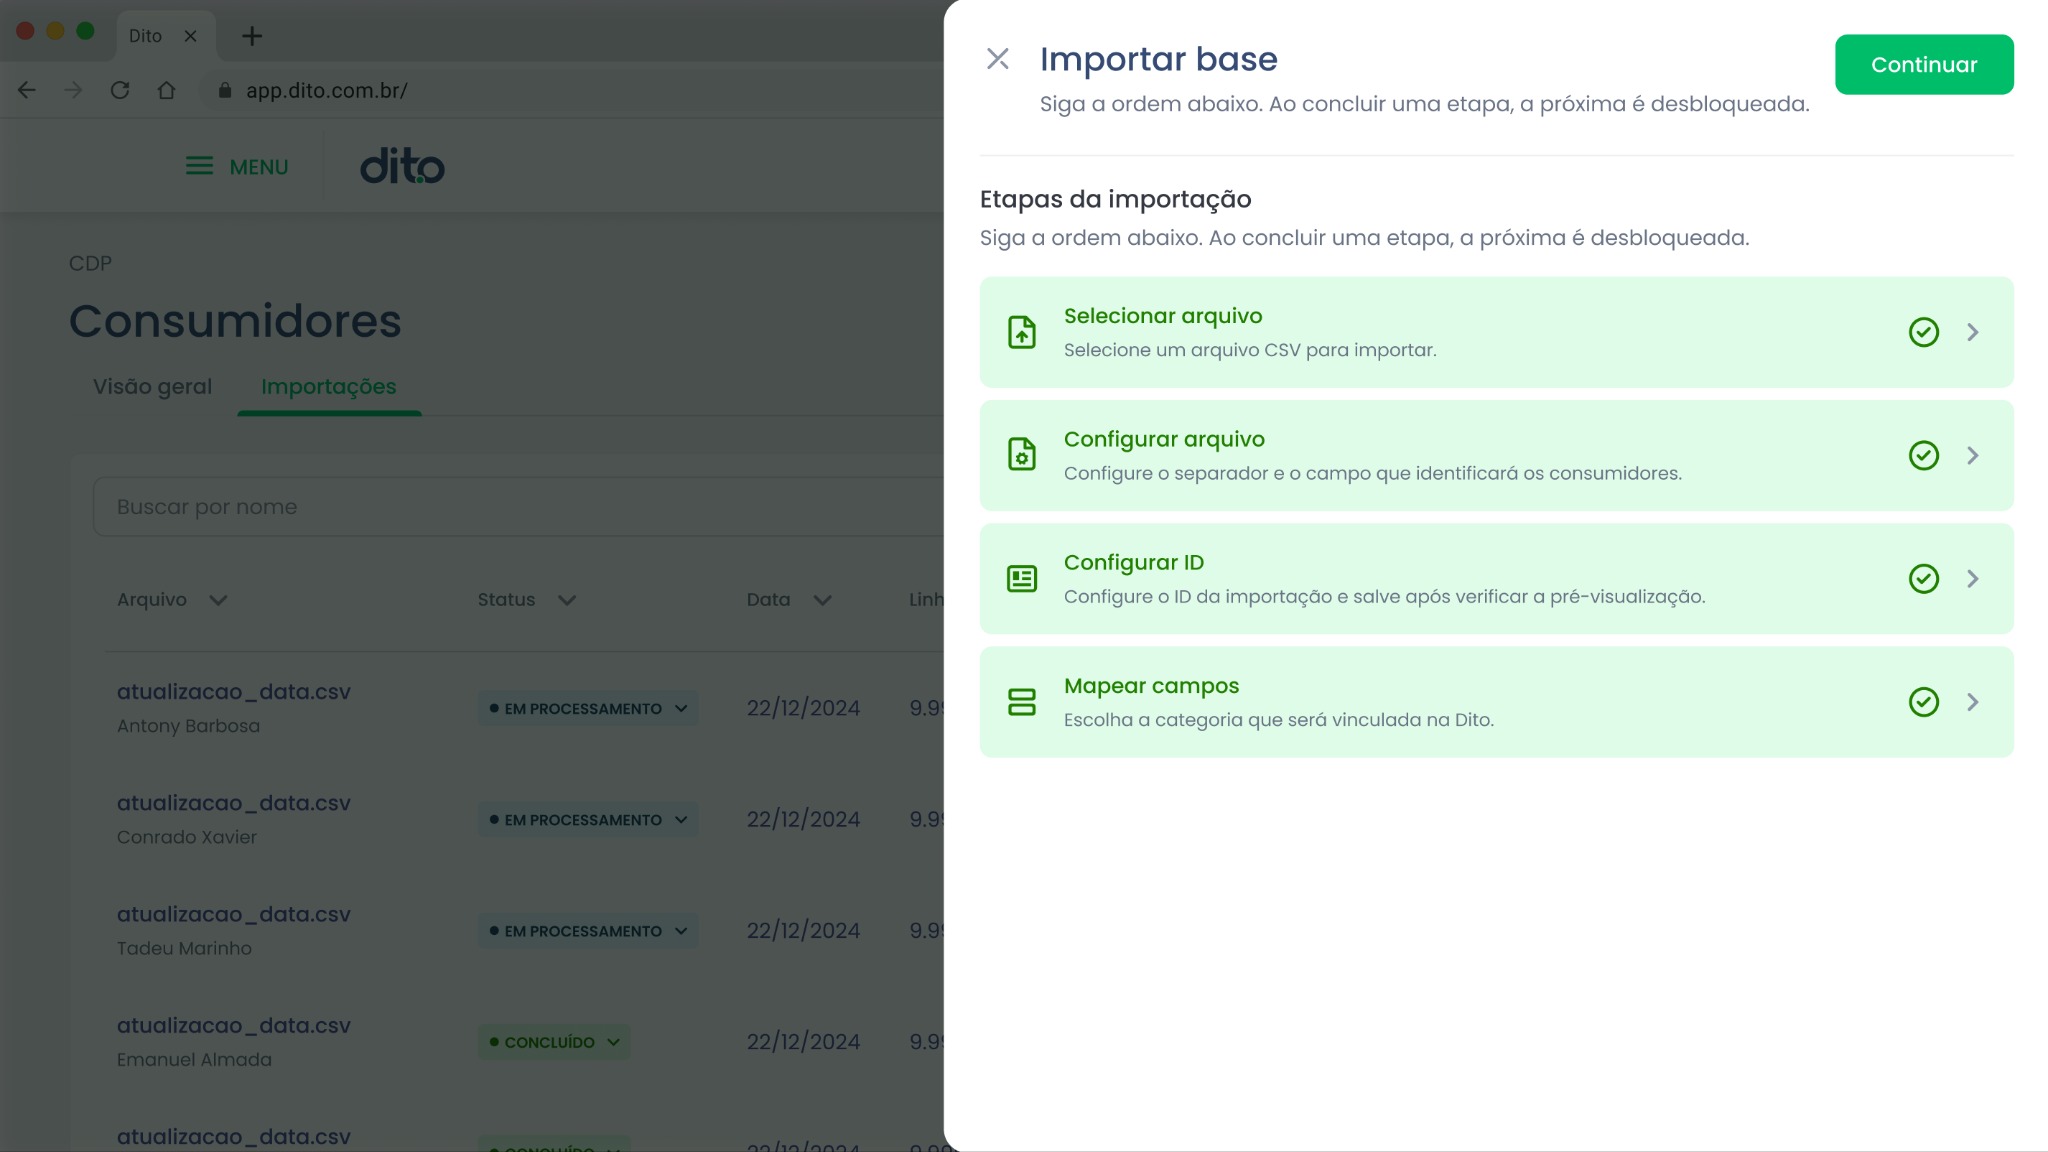The width and height of the screenshot is (2048, 1152).
Task: Reload the page with refresh icon
Action: tap(120, 90)
